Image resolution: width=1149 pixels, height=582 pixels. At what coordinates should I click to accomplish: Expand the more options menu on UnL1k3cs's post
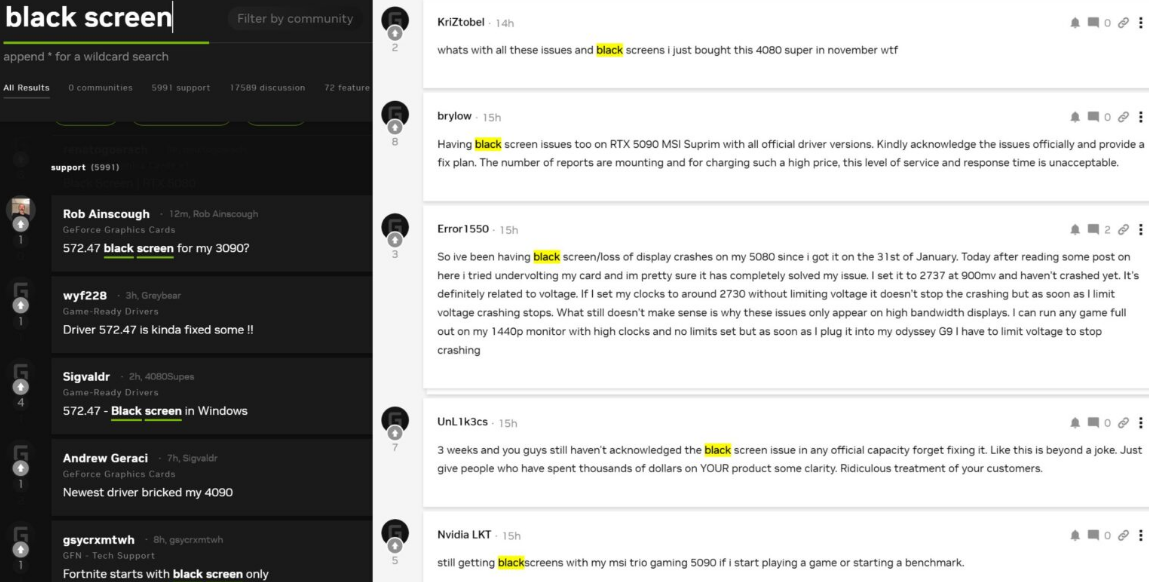pyautogui.click(x=1140, y=423)
